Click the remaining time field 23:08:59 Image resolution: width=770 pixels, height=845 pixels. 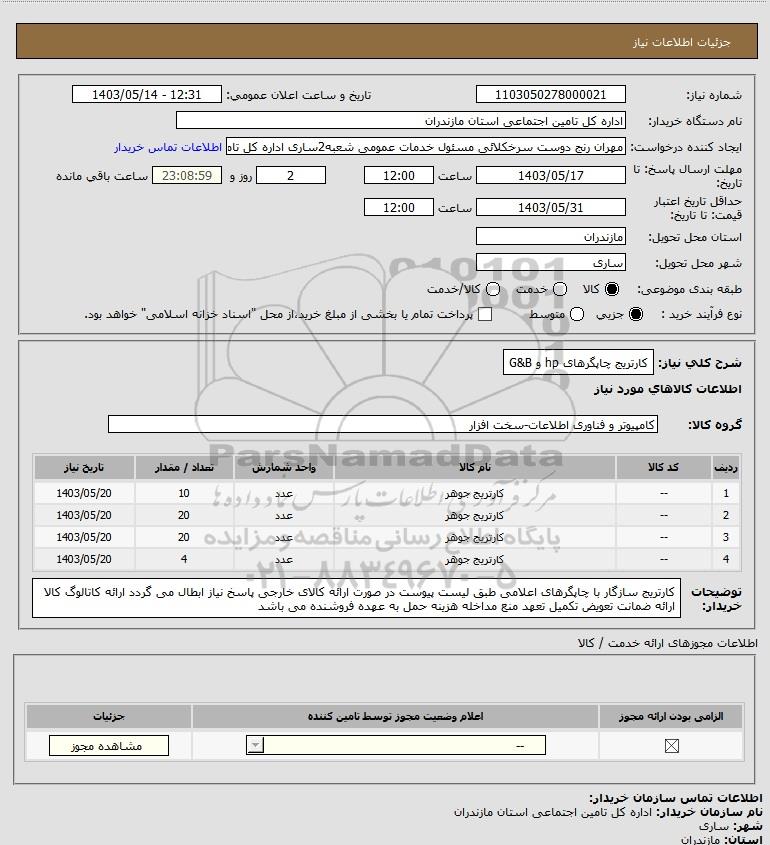187,176
